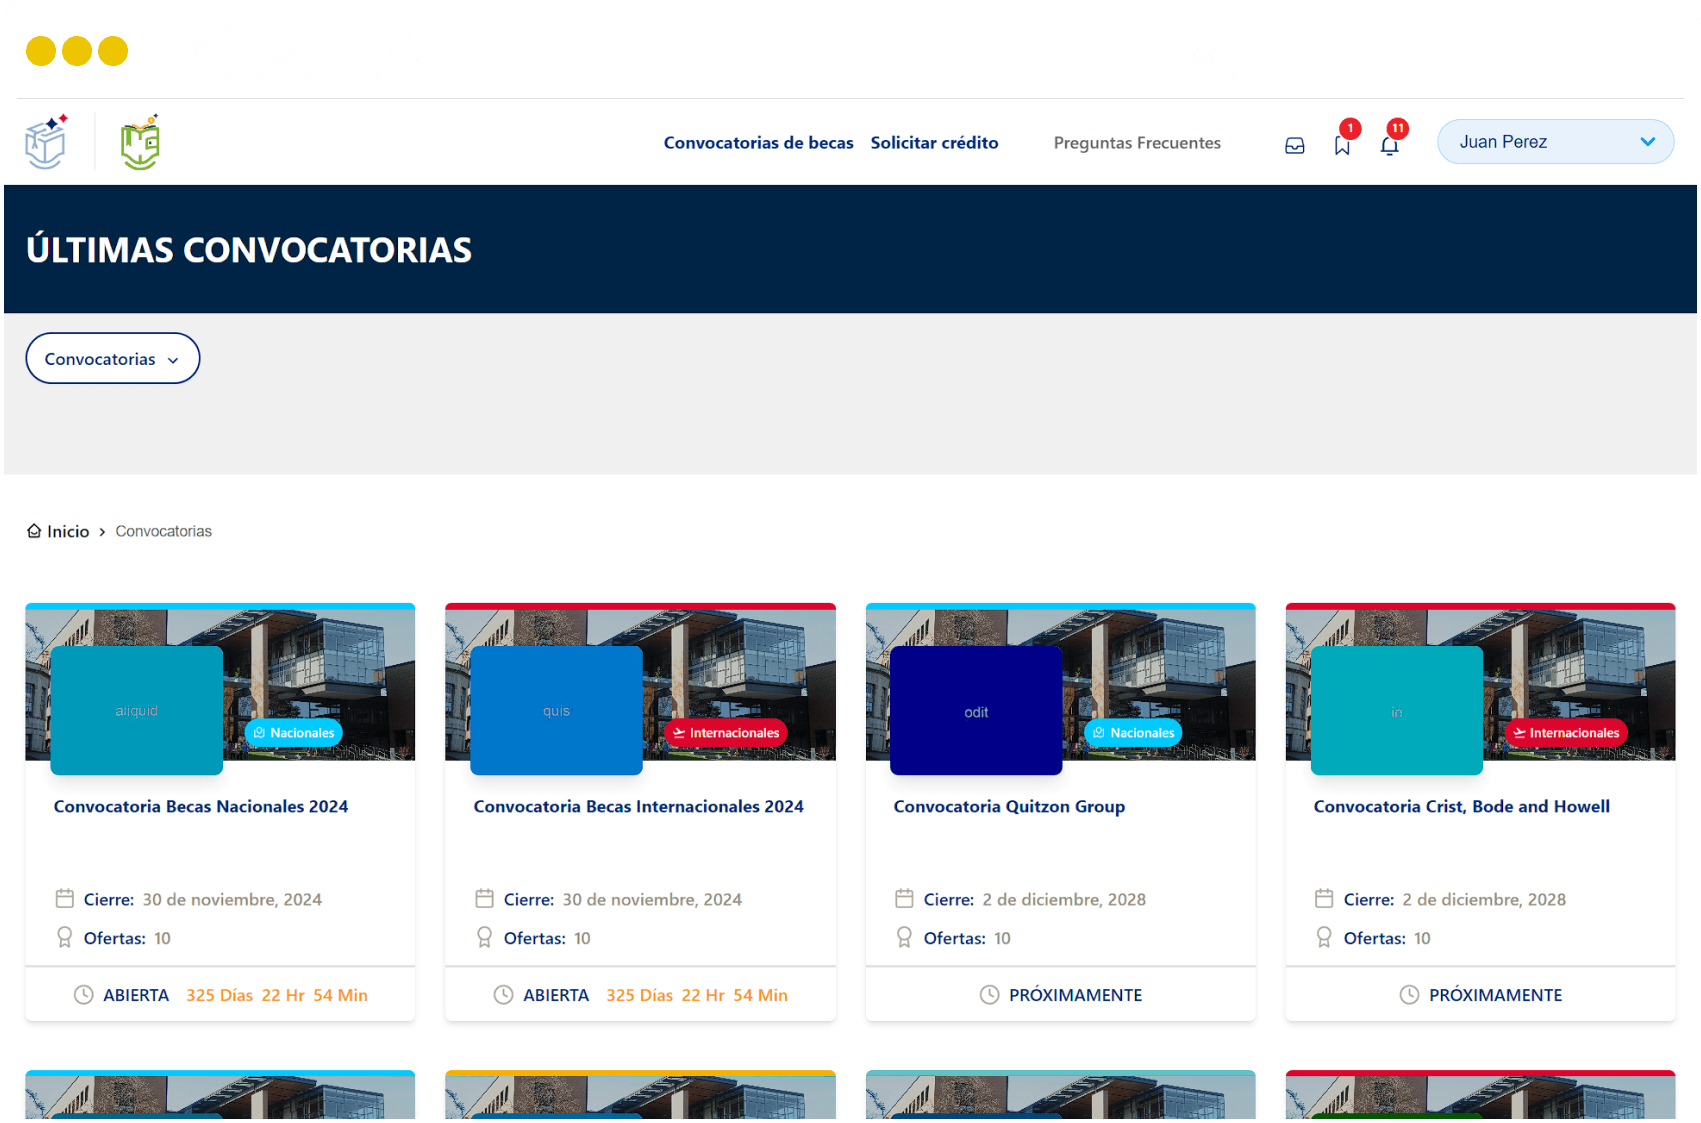Click PRÓXIMAMENTE on Crist, Bode and Howell card
Viewport: 1701px width, 1123px height.
[x=1496, y=995]
